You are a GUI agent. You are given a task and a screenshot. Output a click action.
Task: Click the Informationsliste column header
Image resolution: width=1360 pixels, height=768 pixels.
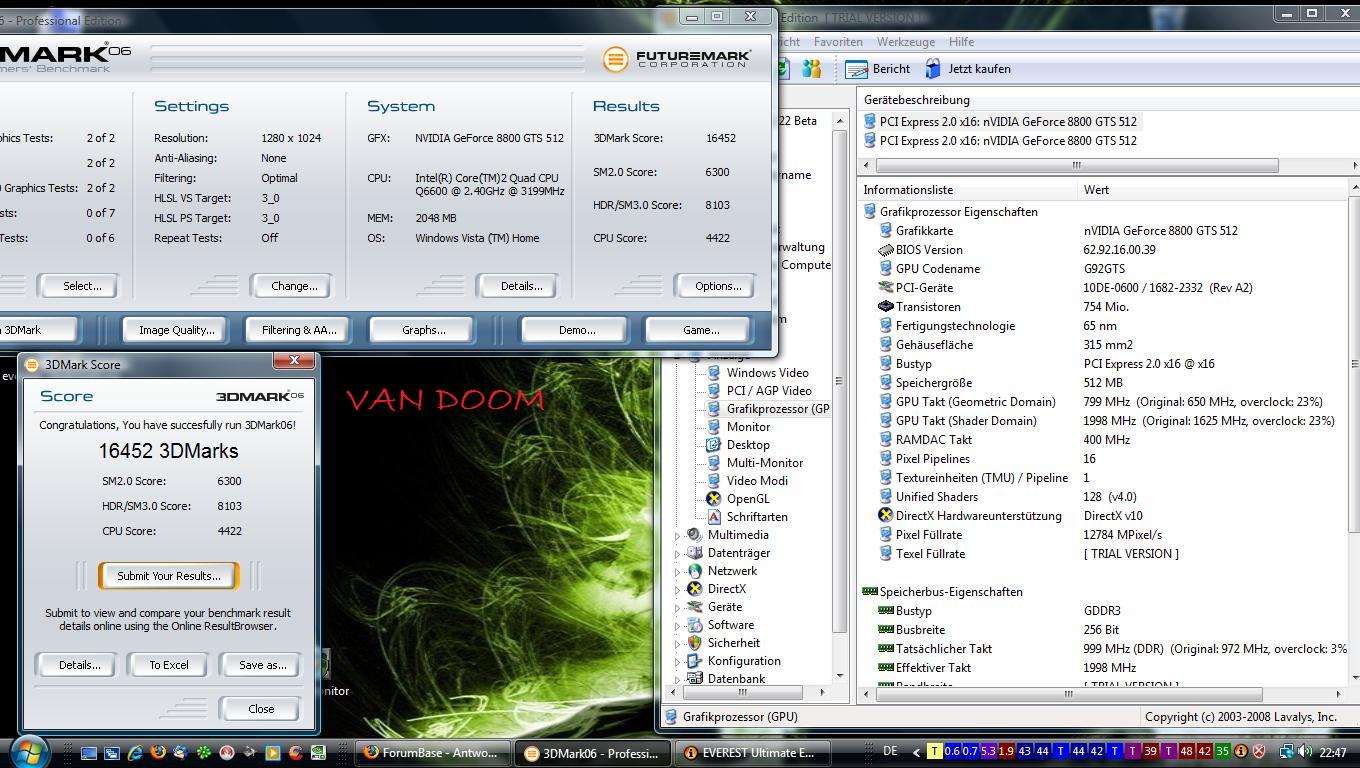click(x=968, y=190)
